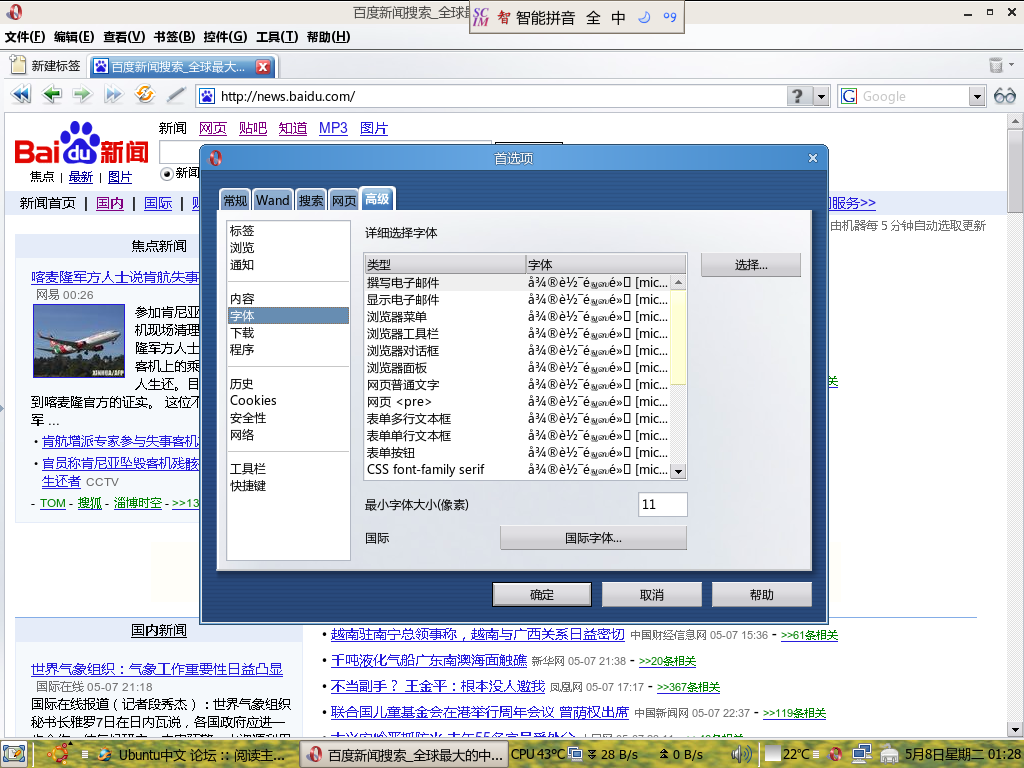This screenshot has width=1024, height=768.
Task: Click the 帮助 button in the preferences dialog
Action: (761, 594)
